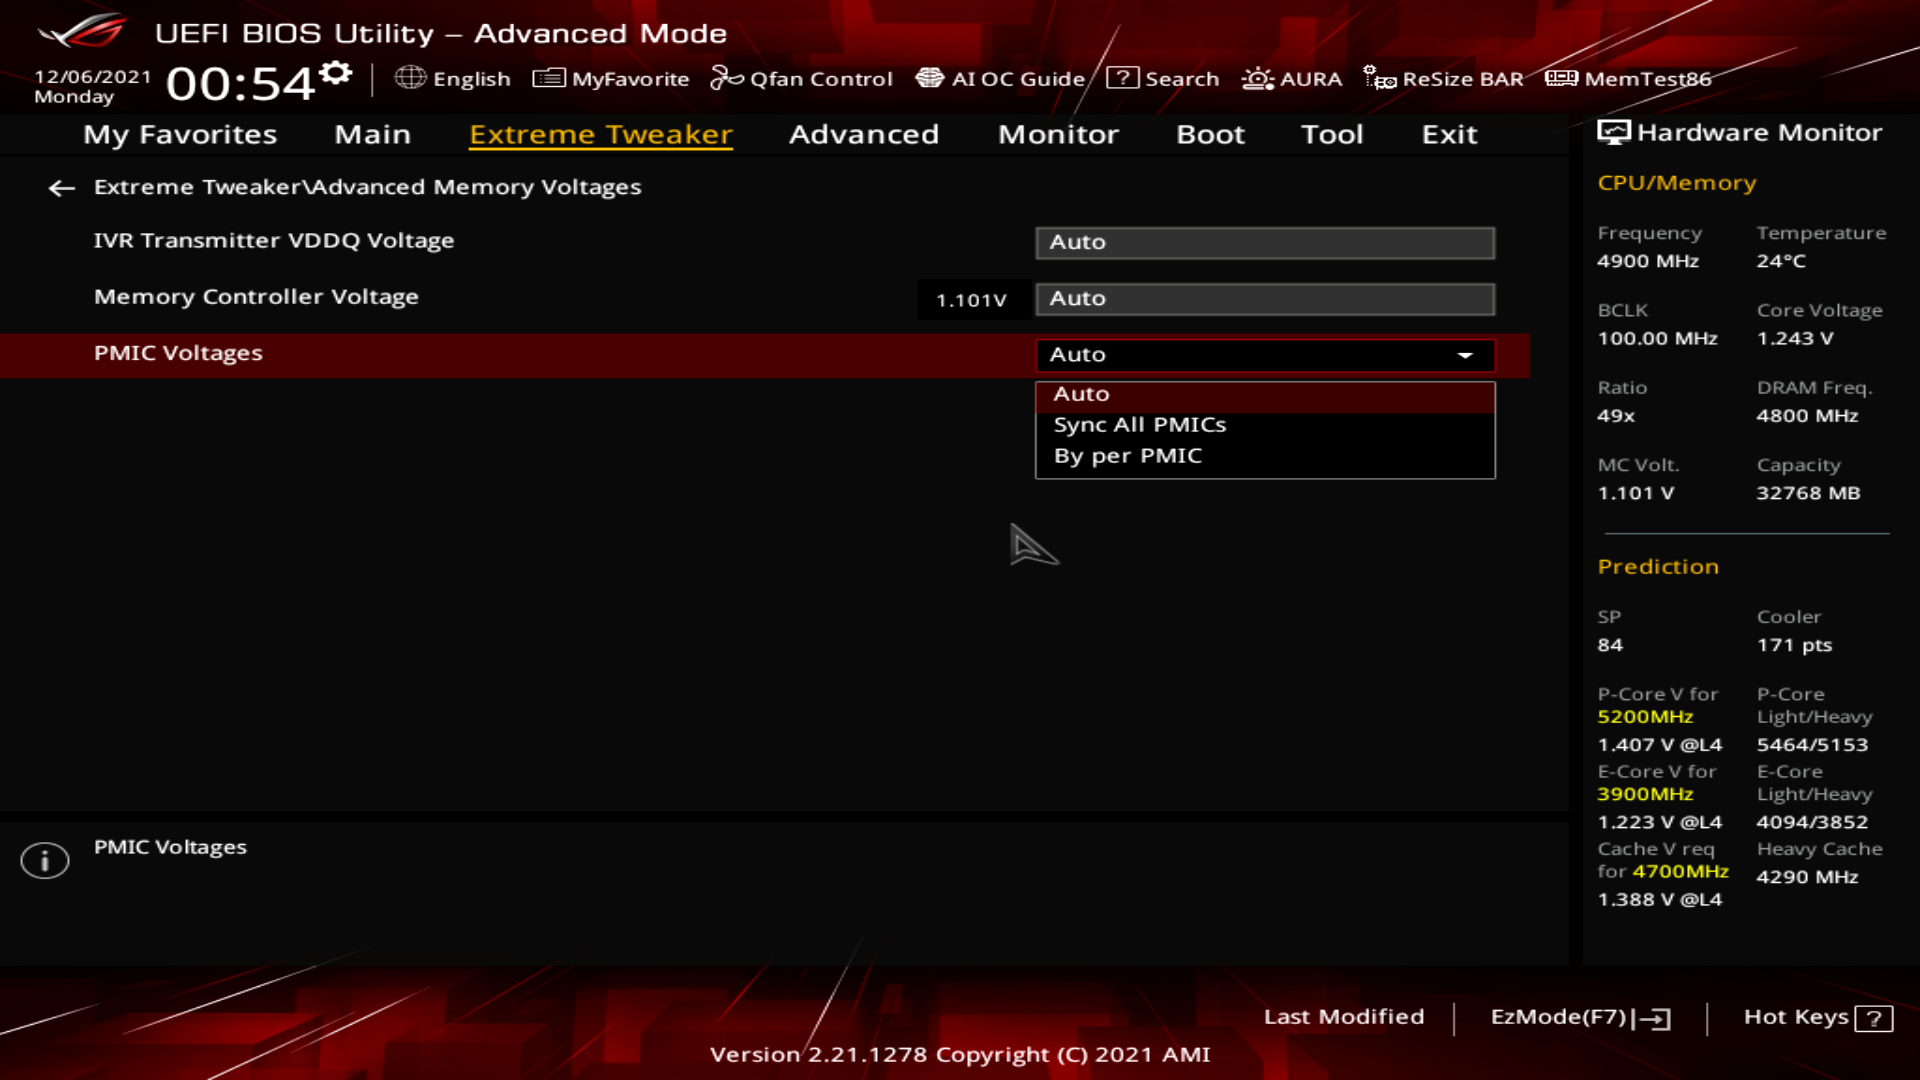Image resolution: width=1920 pixels, height=1080 pixels.
Task: Switch to EzMode(F7)
Action: (1579, 1017)
